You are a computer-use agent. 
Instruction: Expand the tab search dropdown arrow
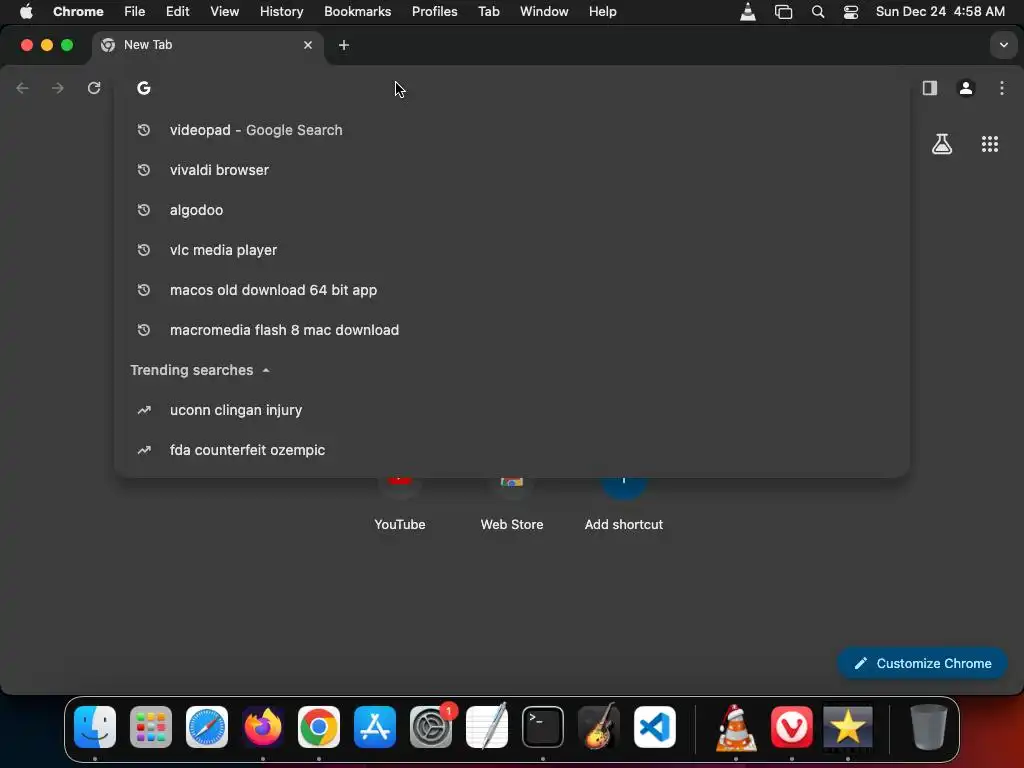(1004, 45)
